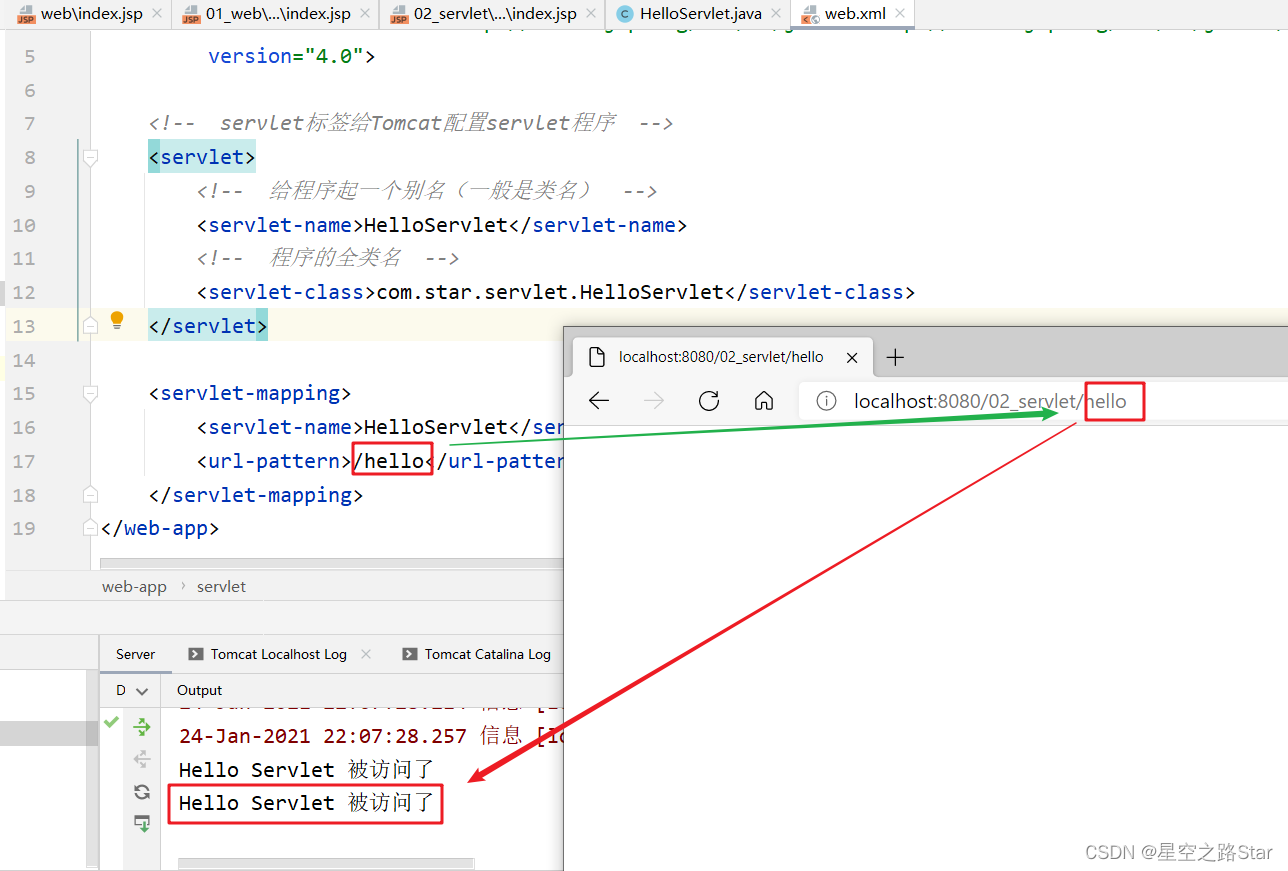Close the 01_web index.jsp tab

[365, 14]
